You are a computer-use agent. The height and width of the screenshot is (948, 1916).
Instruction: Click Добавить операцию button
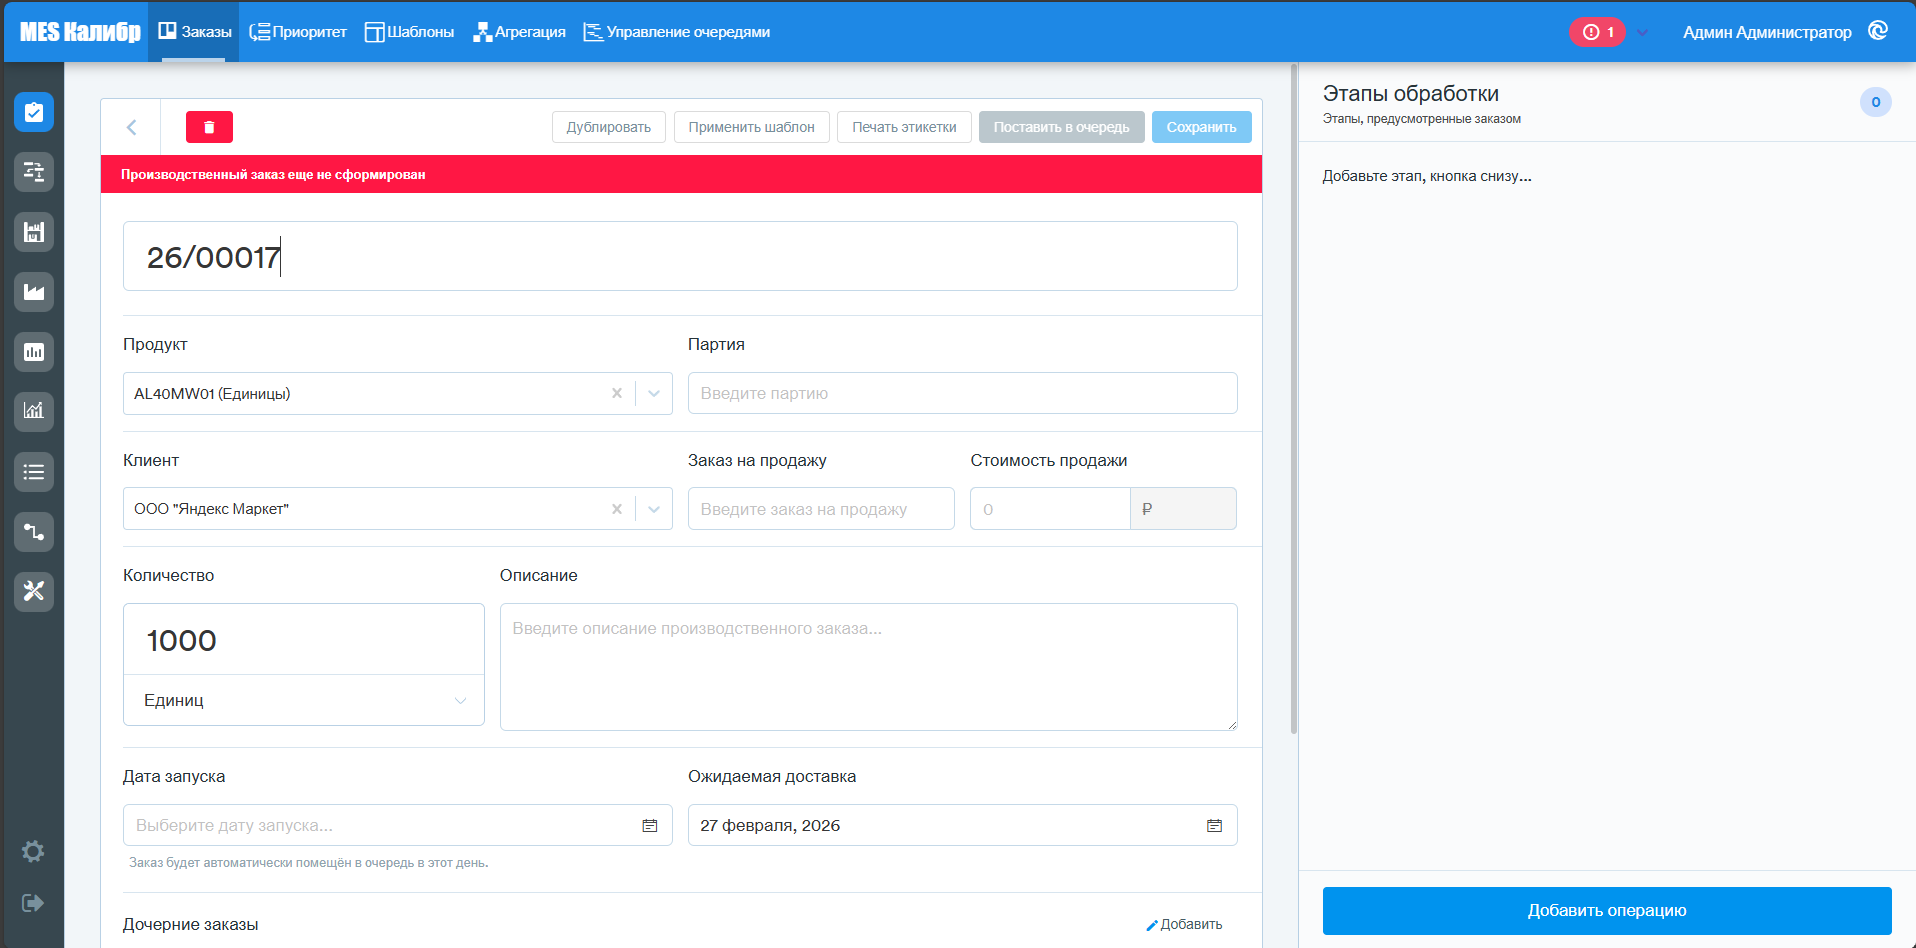(1607, 910)
